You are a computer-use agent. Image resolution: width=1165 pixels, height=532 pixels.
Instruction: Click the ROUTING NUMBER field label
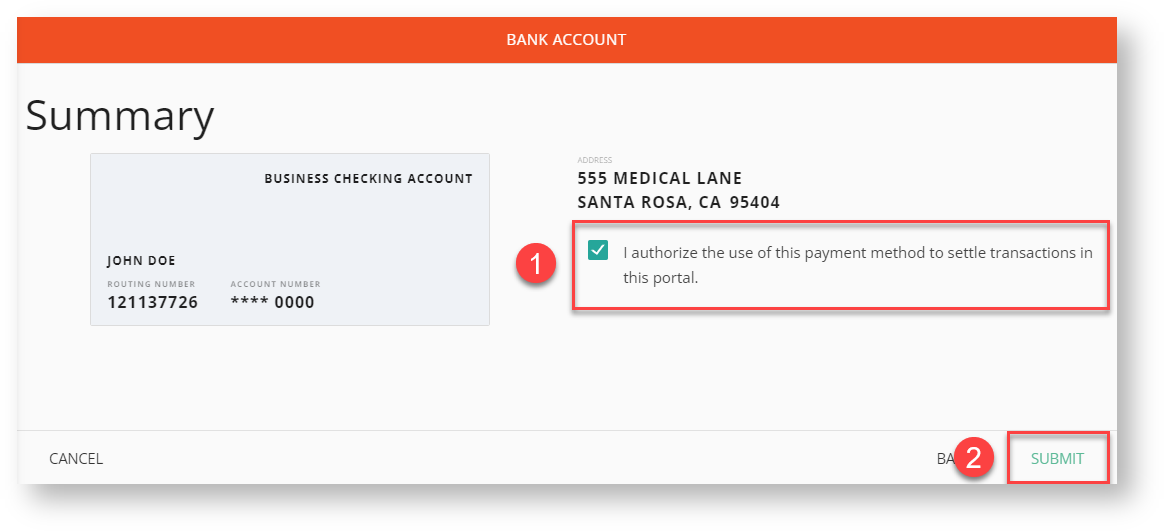[151, 284]
